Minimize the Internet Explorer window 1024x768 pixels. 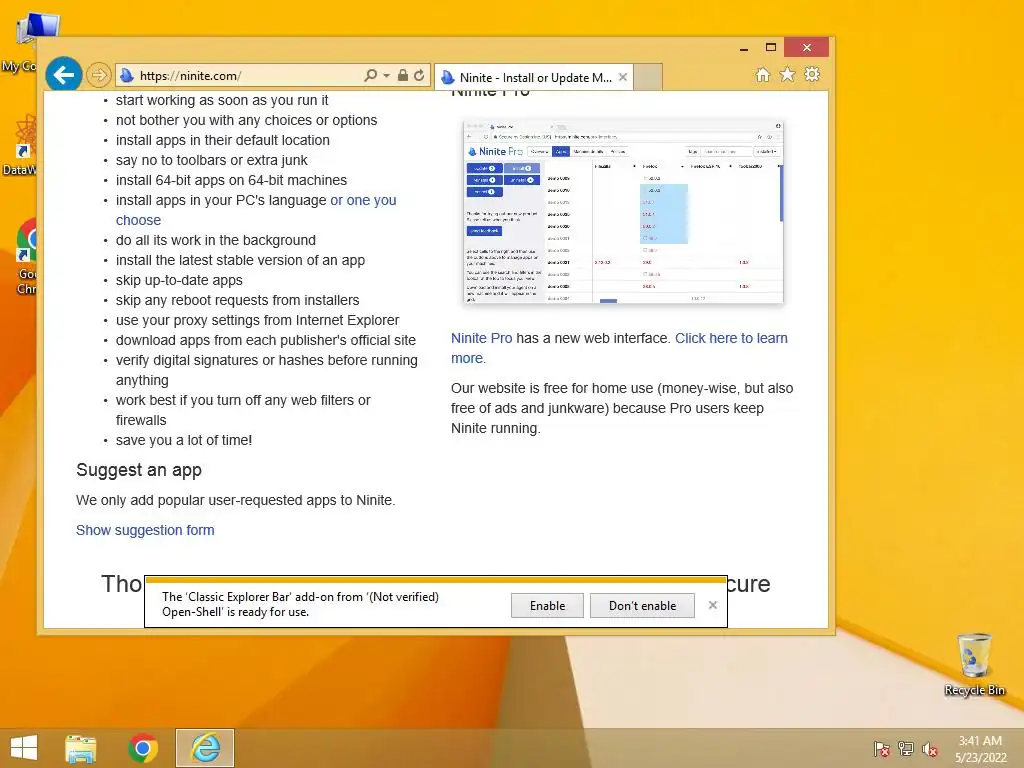point(744,48)
